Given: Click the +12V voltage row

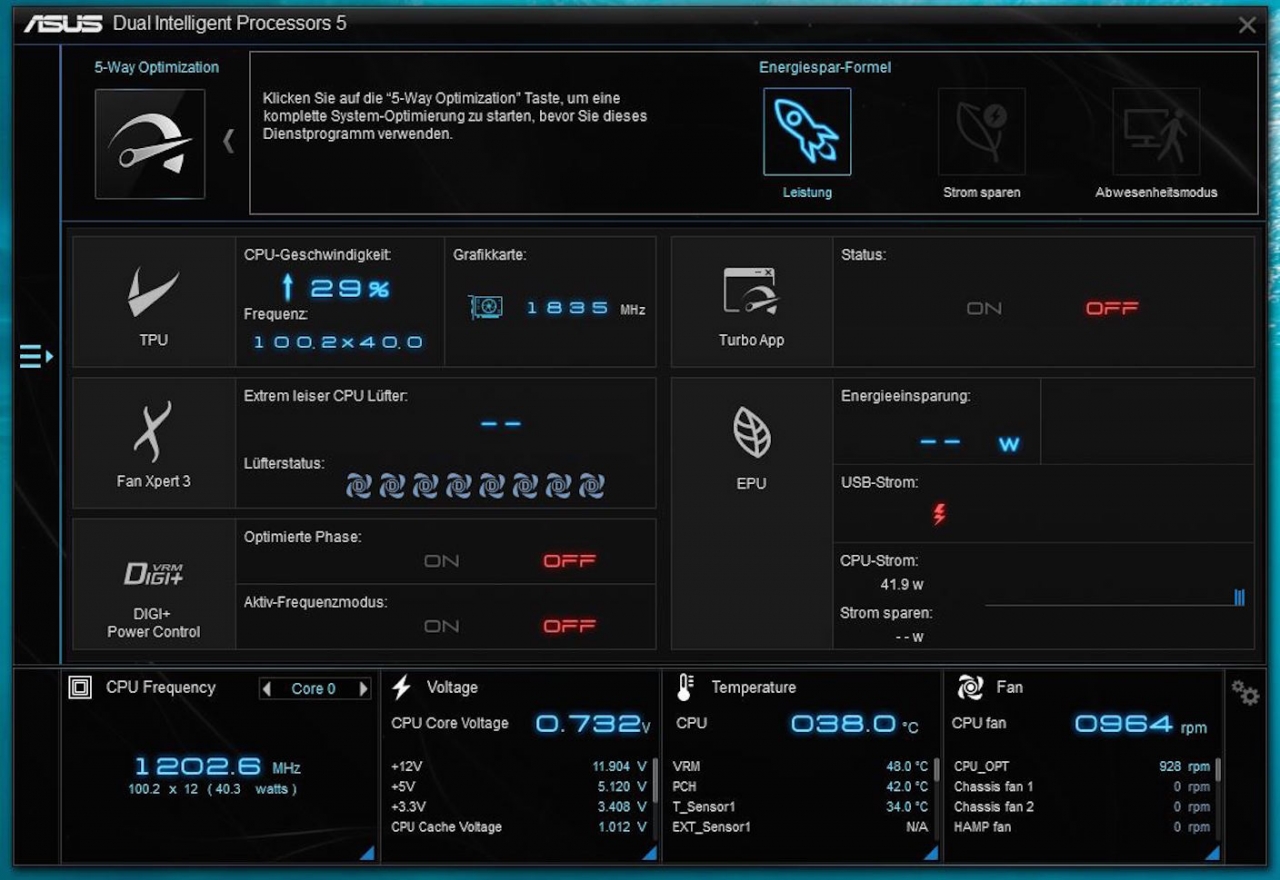Looking at the screenshot, I should click(519, 767).
